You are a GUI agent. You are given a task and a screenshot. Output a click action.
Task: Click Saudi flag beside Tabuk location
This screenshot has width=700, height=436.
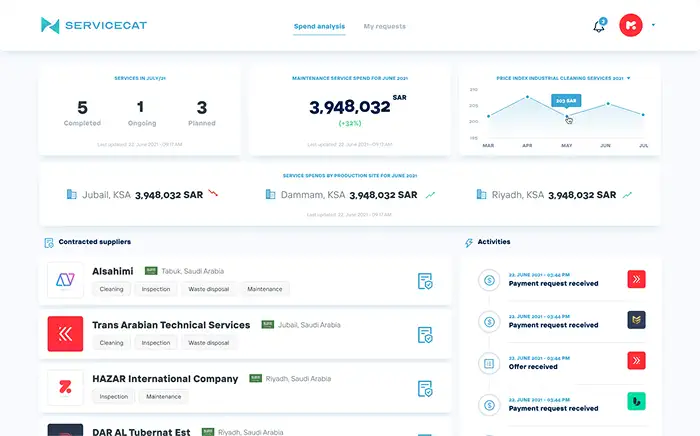151,271
